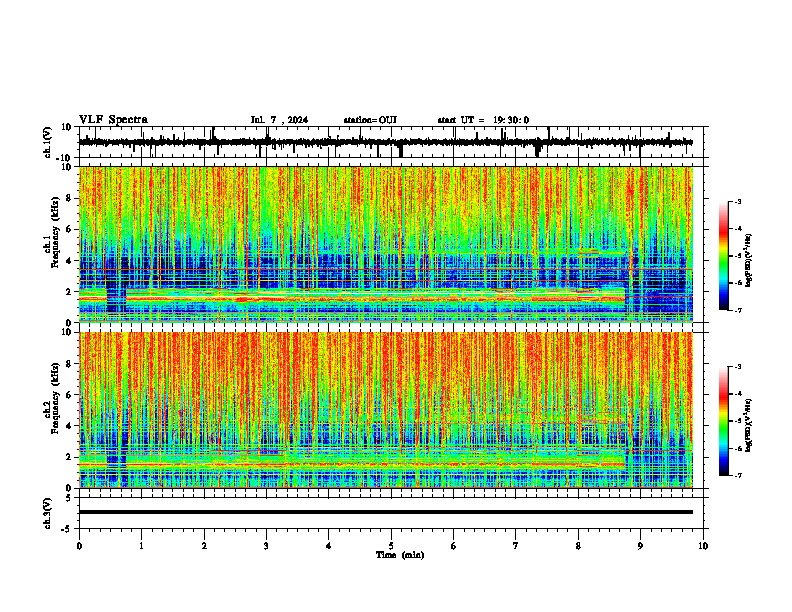Screen dimensions: 792x612
Task: Click the ch.1 voltage waveform trace
Action: 386,142
